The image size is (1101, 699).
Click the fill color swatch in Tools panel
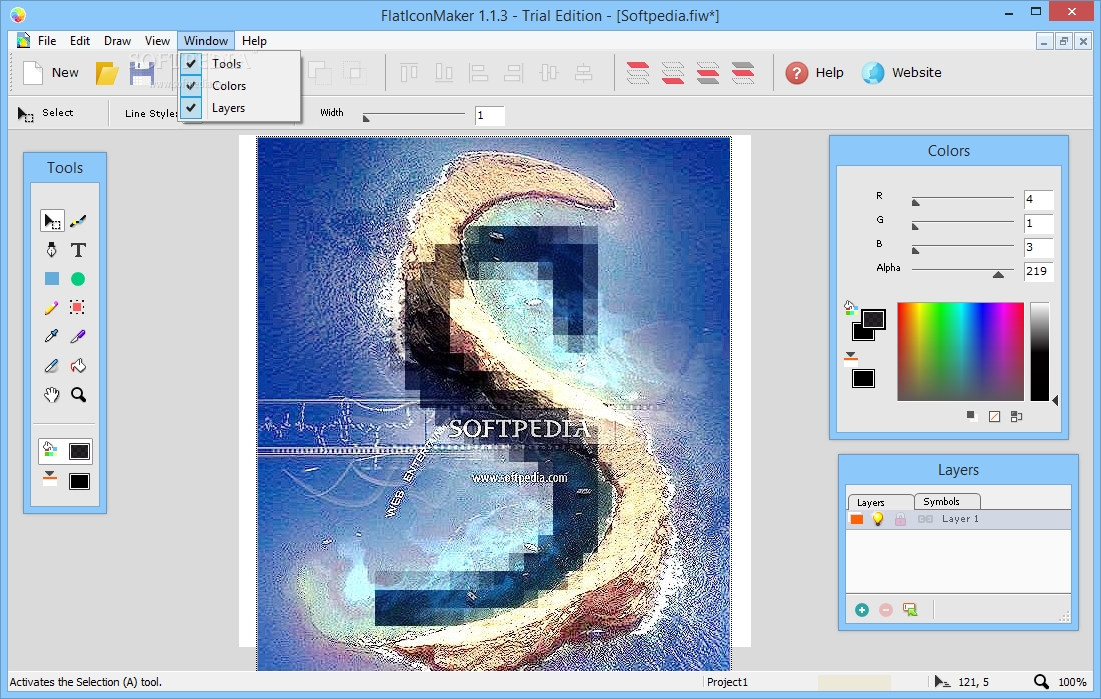click(79, 452)
